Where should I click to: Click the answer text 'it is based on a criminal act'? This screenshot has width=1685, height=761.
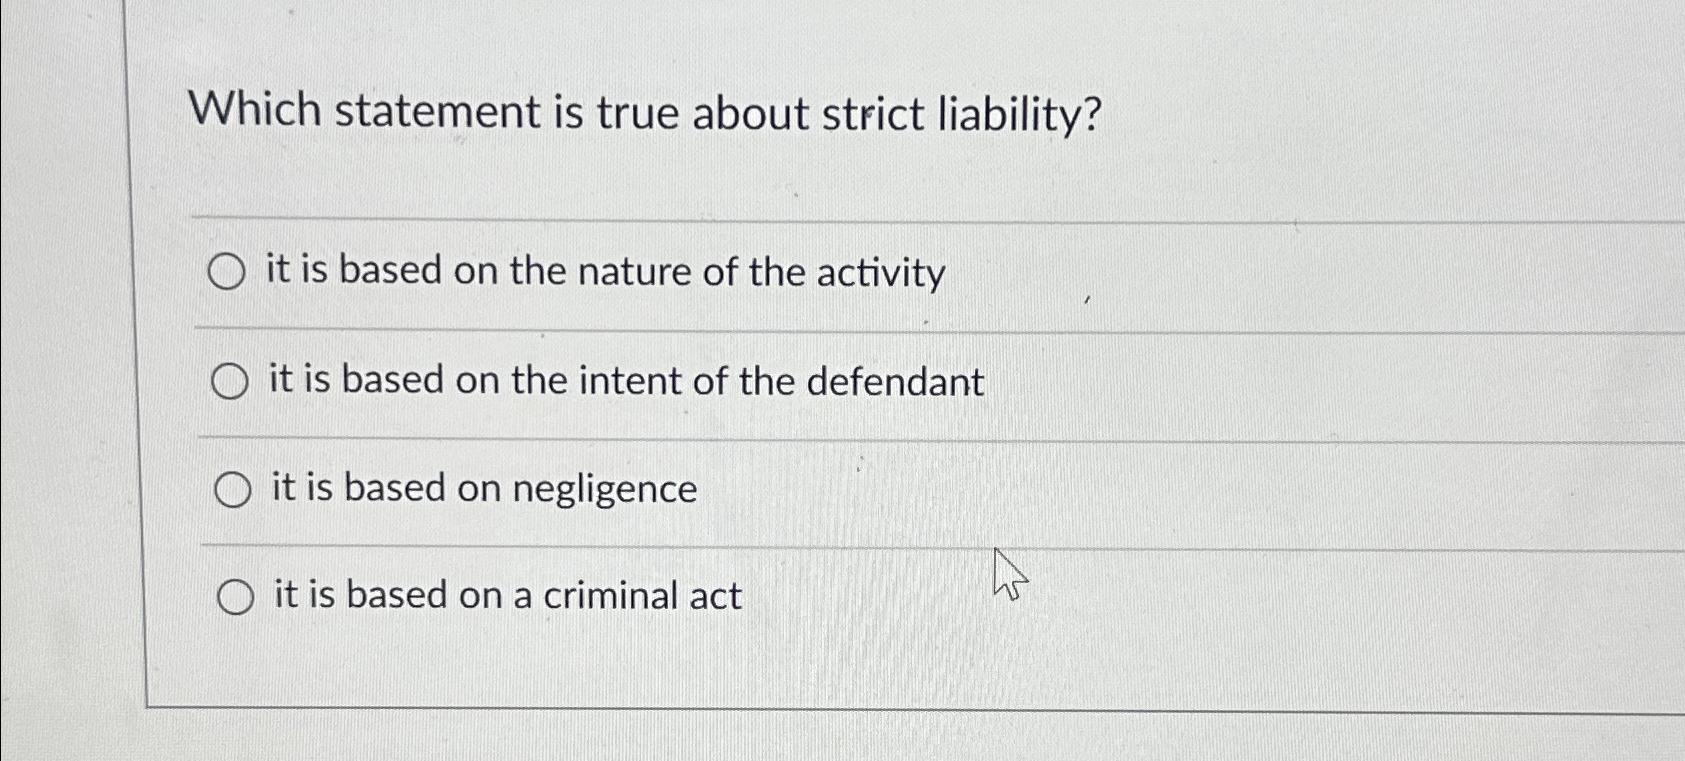504,596
